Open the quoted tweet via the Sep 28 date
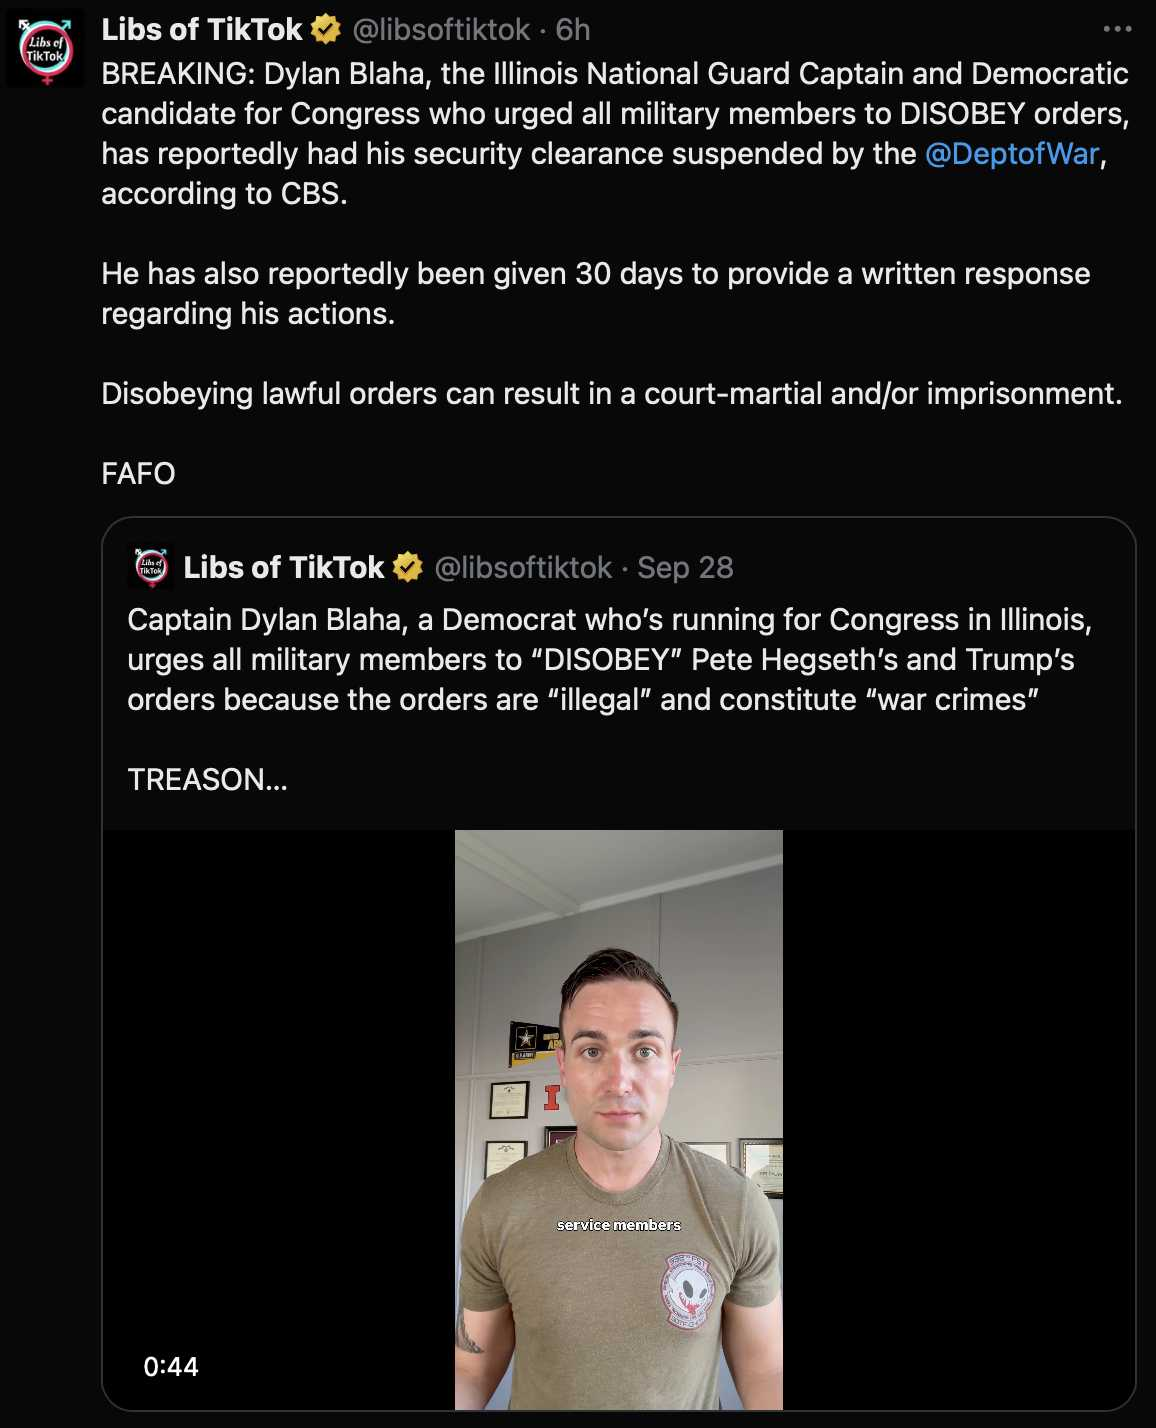This screenshot has width=1156, height=1428. [x=685, y=567]
